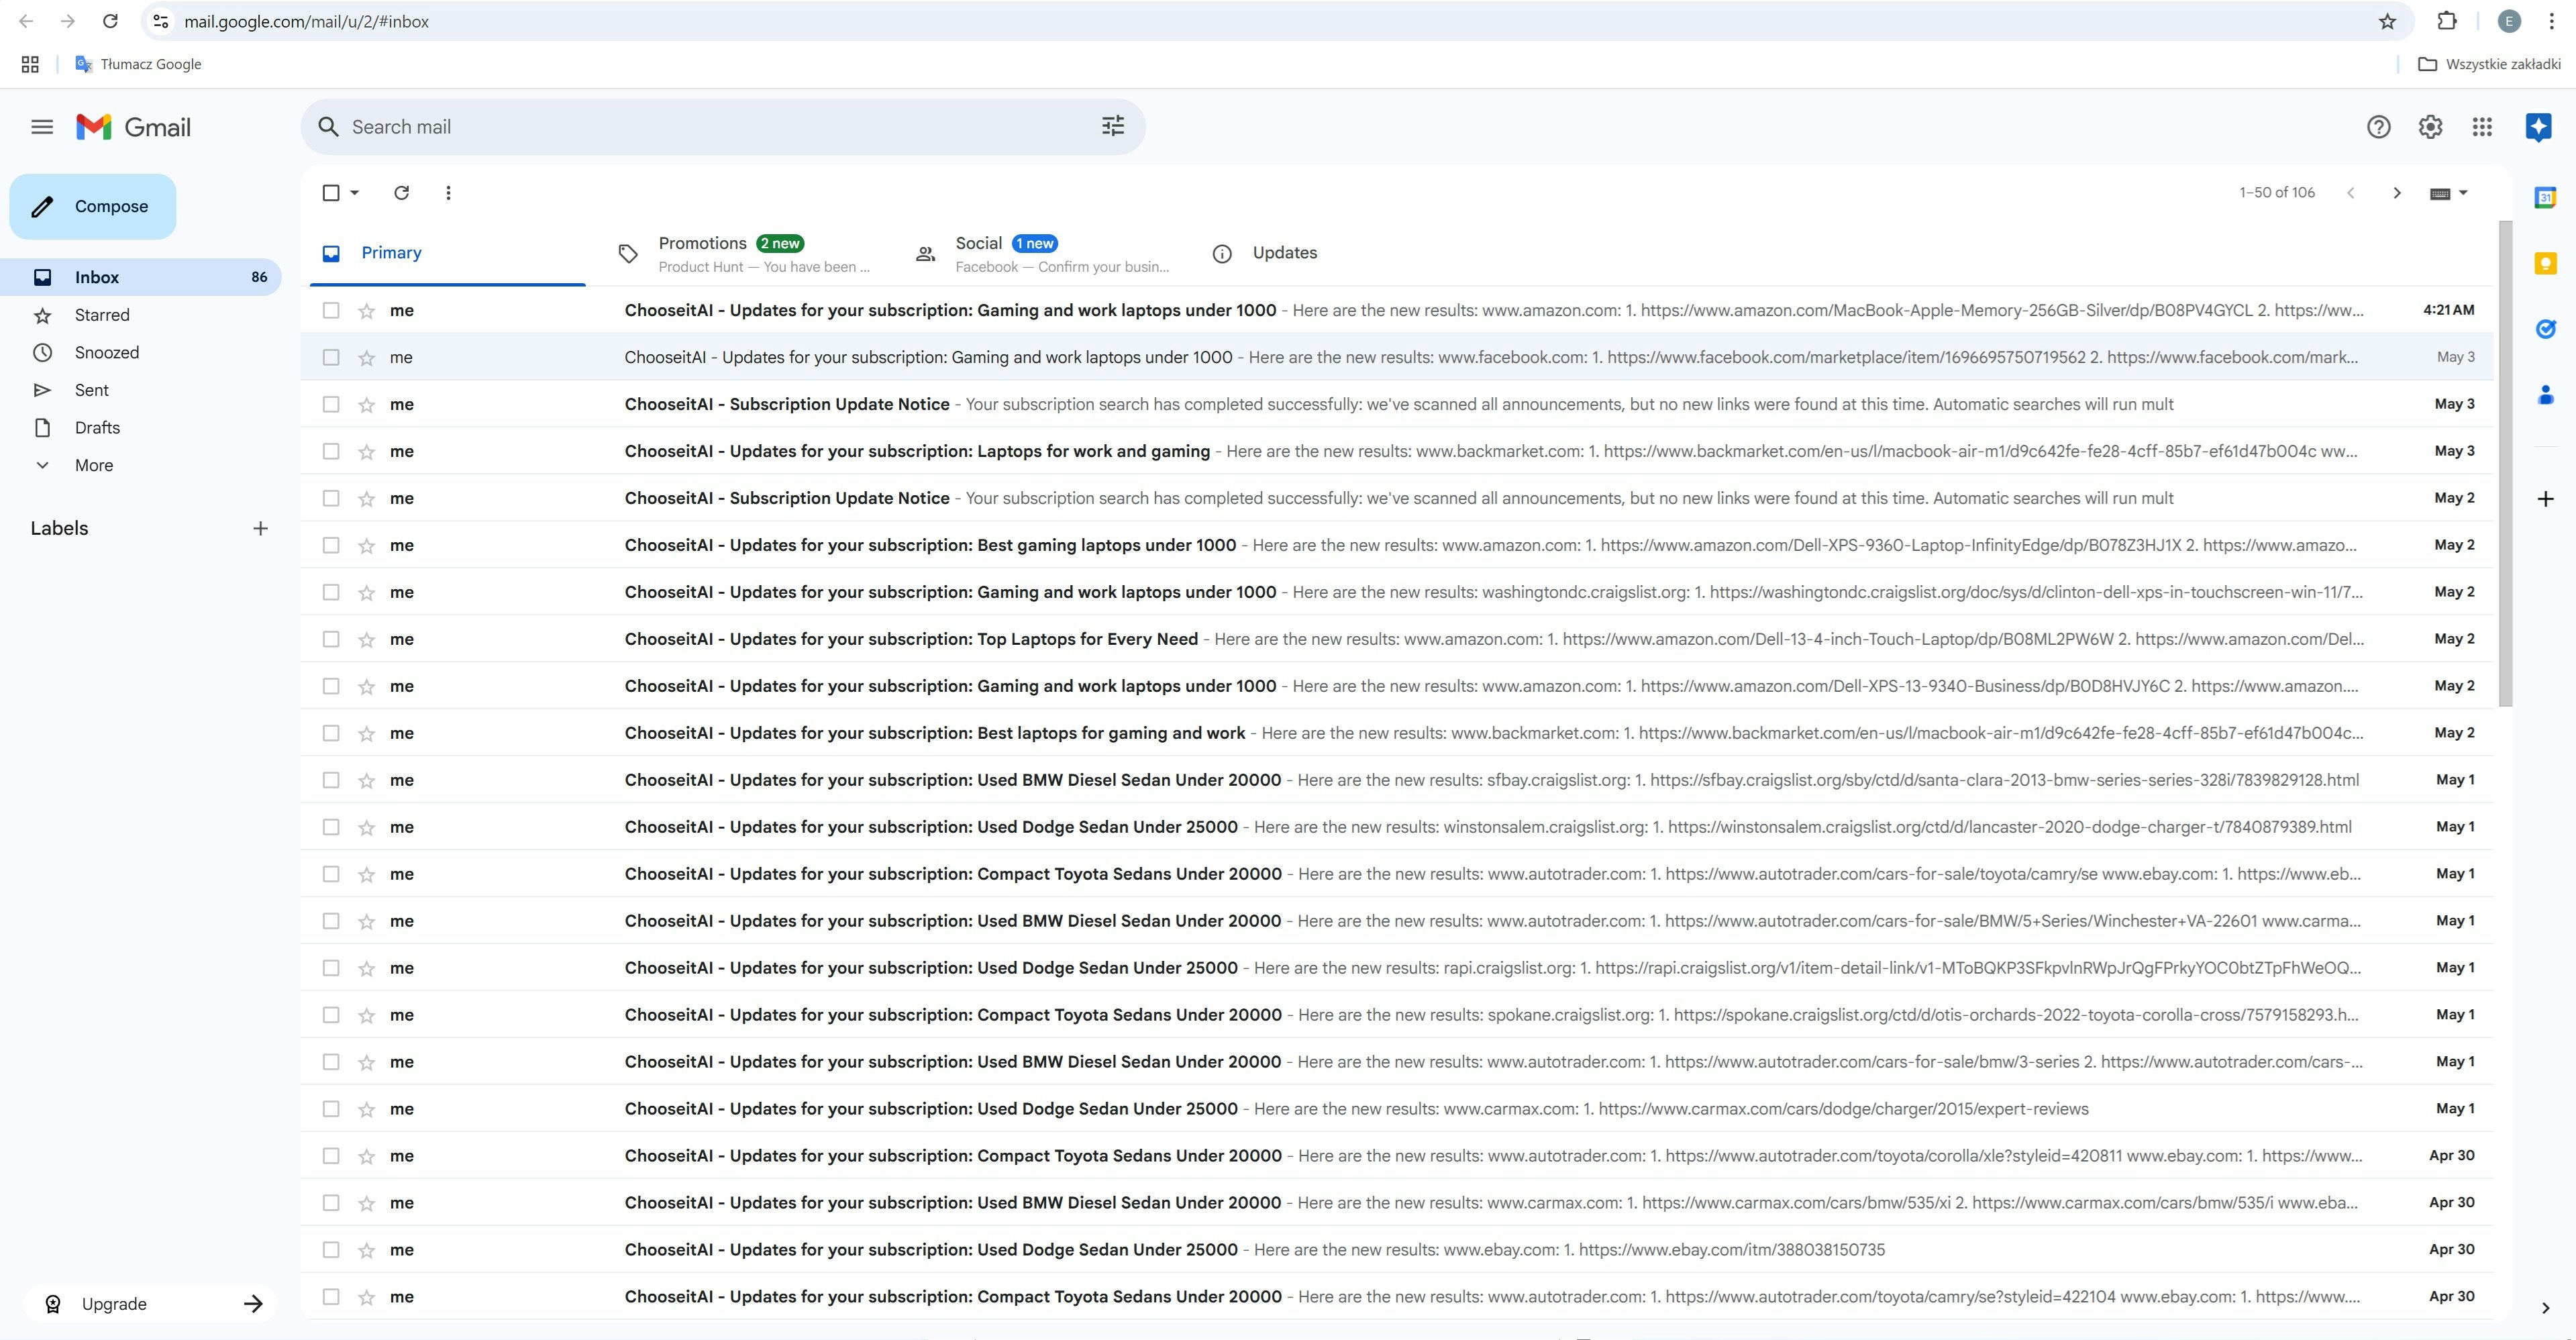Open Gmail Settings gear

tap(2430, 127)
